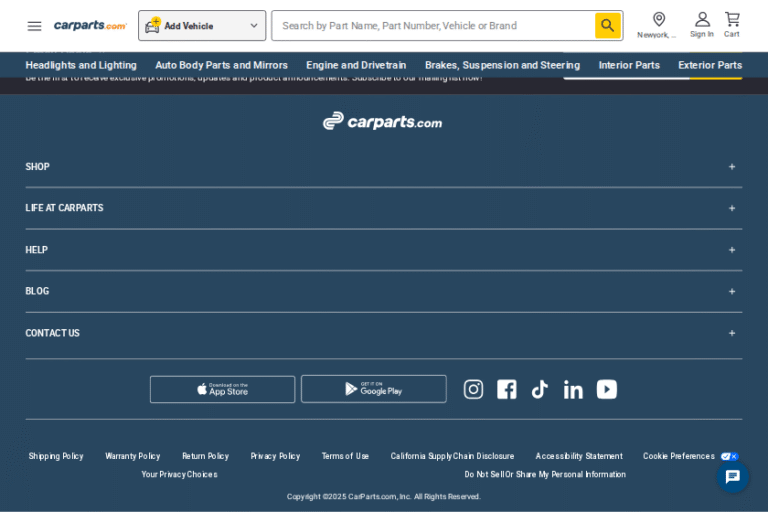
Task: Visit the LinkedIn profile
Action: coord(573,389)
